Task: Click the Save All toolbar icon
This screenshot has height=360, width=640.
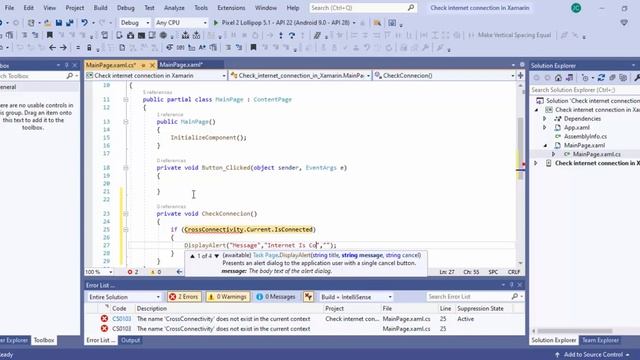Action: (x=69, y=23)
